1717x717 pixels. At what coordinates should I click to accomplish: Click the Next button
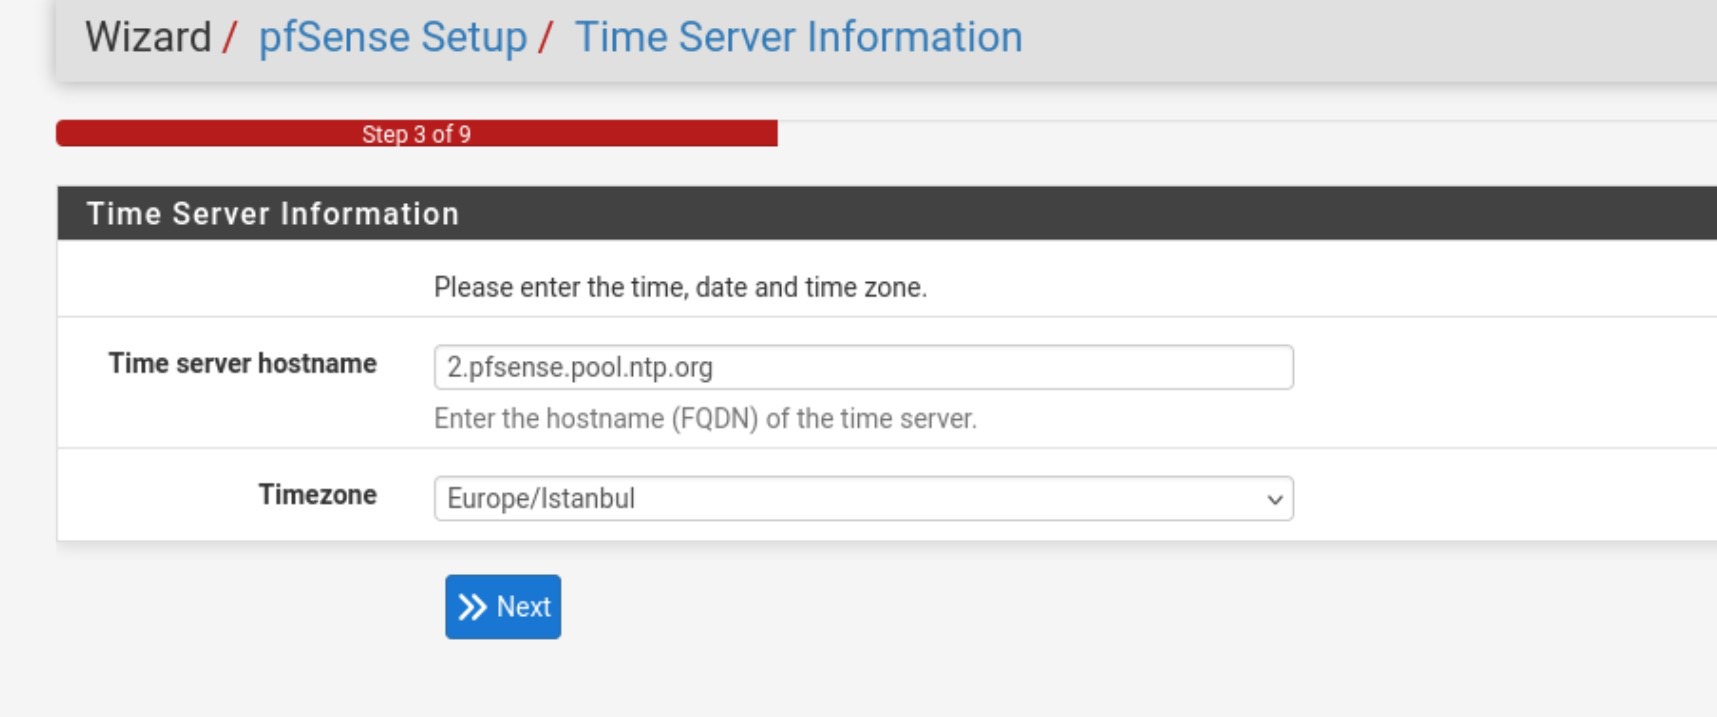pos(503,607)
